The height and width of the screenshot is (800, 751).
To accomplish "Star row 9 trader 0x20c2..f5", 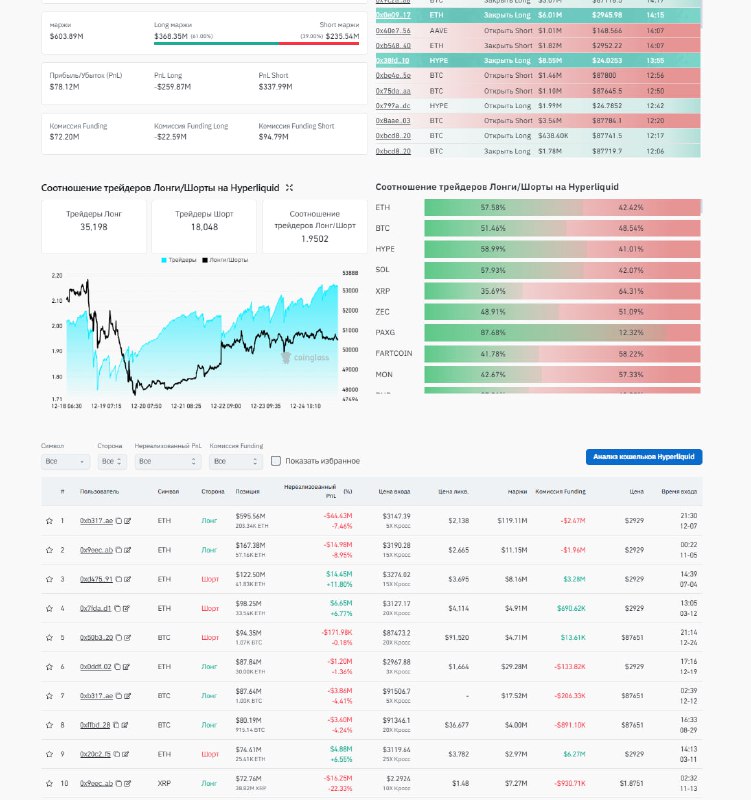I will [x=48, y=753].
